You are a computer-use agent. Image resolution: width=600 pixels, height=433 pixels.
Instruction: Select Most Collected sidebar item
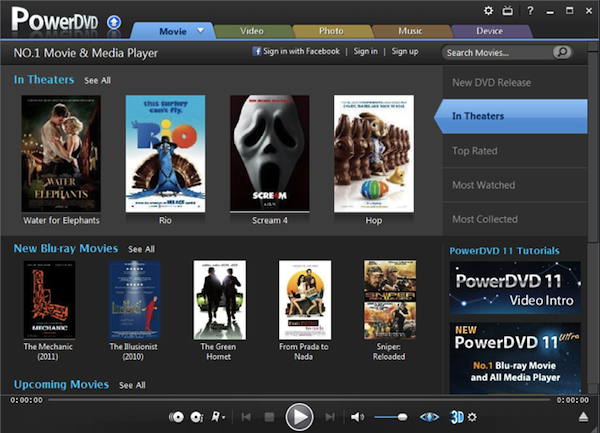[x=515, y=219]
